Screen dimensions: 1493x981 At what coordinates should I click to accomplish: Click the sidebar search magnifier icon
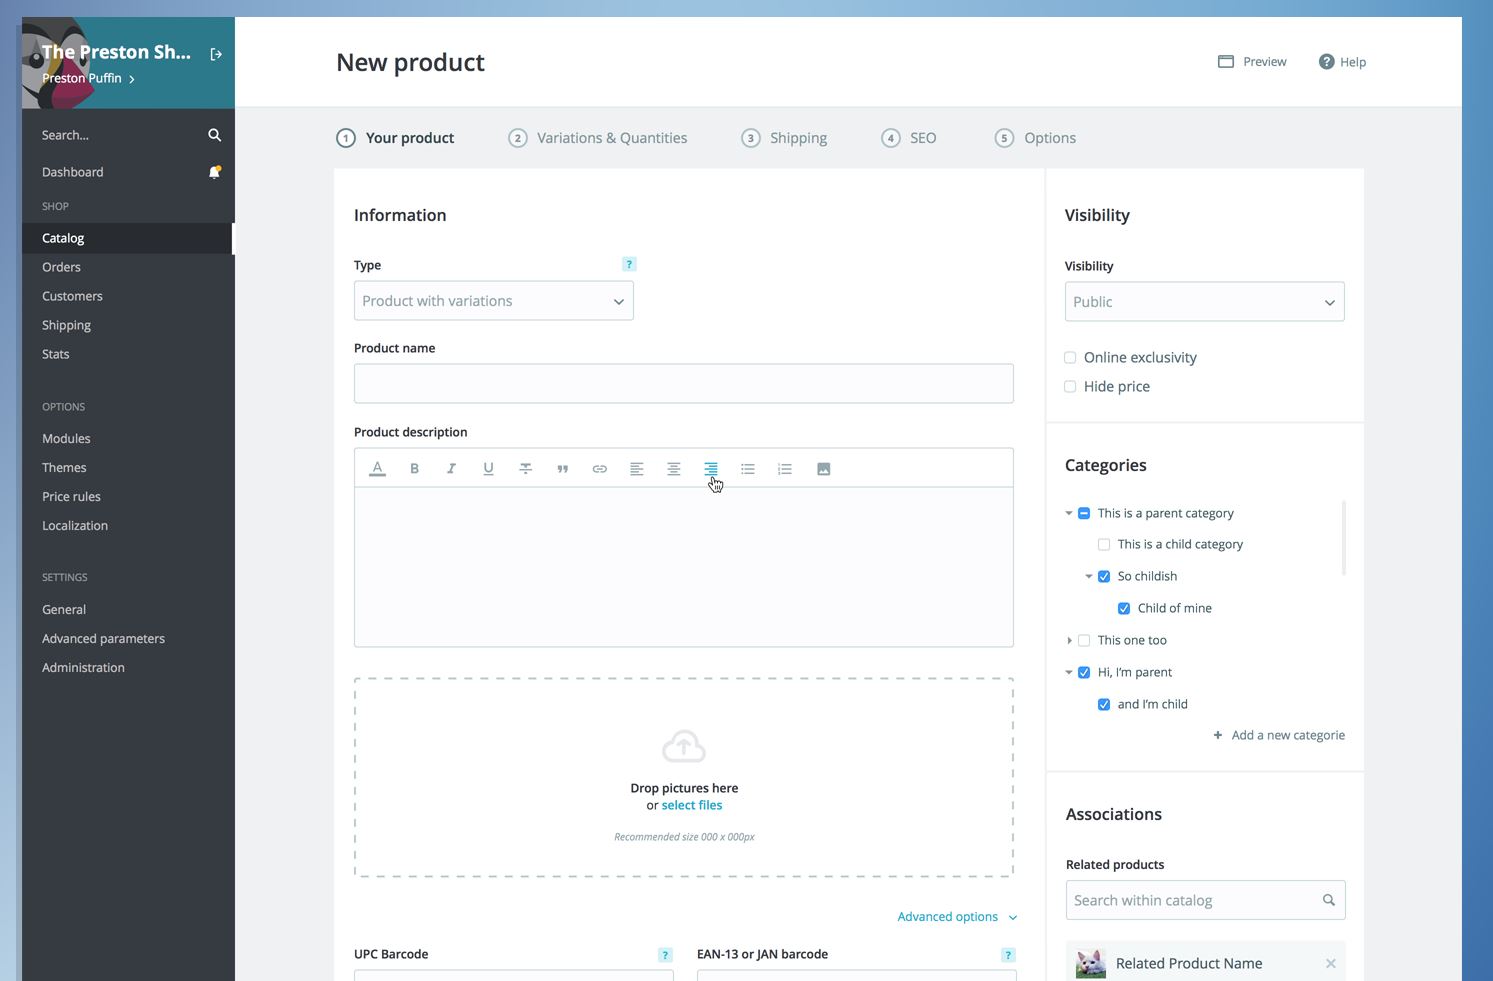coord(214,135)
